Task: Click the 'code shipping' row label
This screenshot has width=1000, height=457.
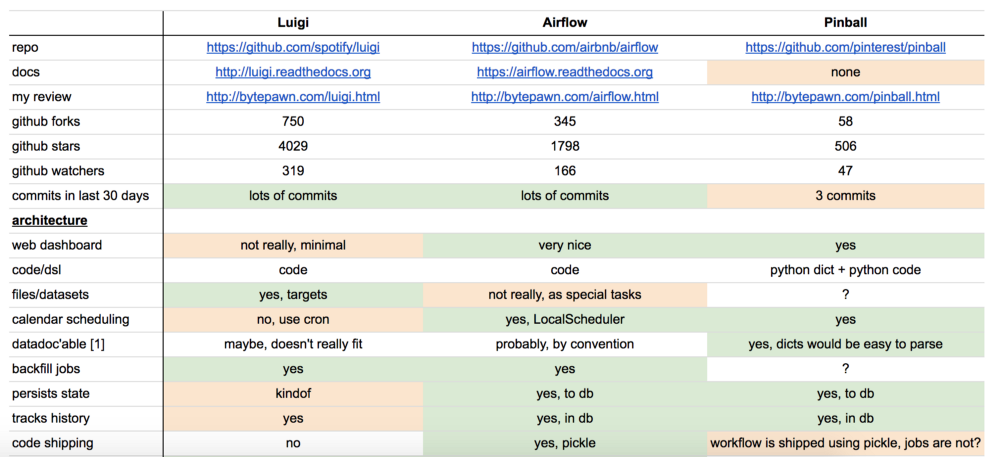Action: click(52, 443)
